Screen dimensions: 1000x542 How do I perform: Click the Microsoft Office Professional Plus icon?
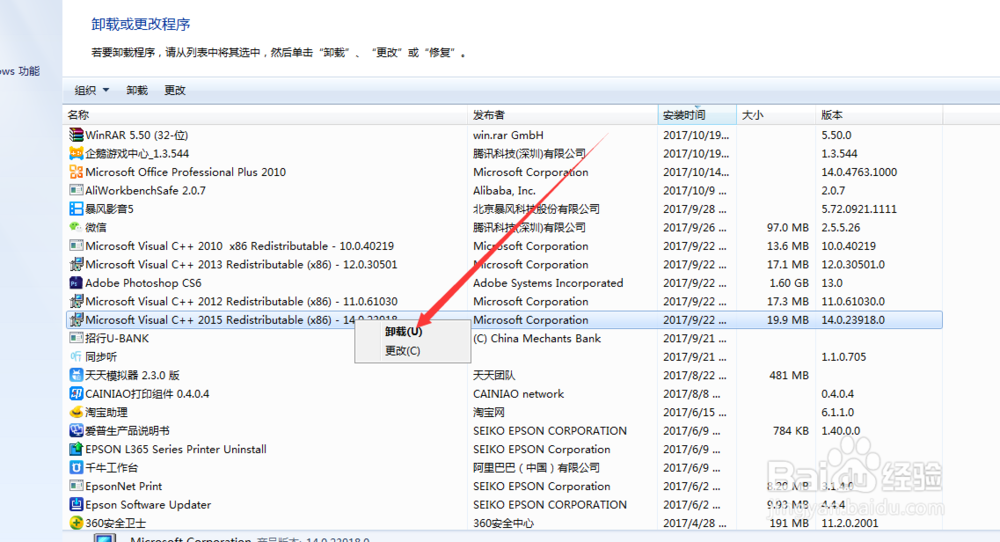tap(76, 172)
